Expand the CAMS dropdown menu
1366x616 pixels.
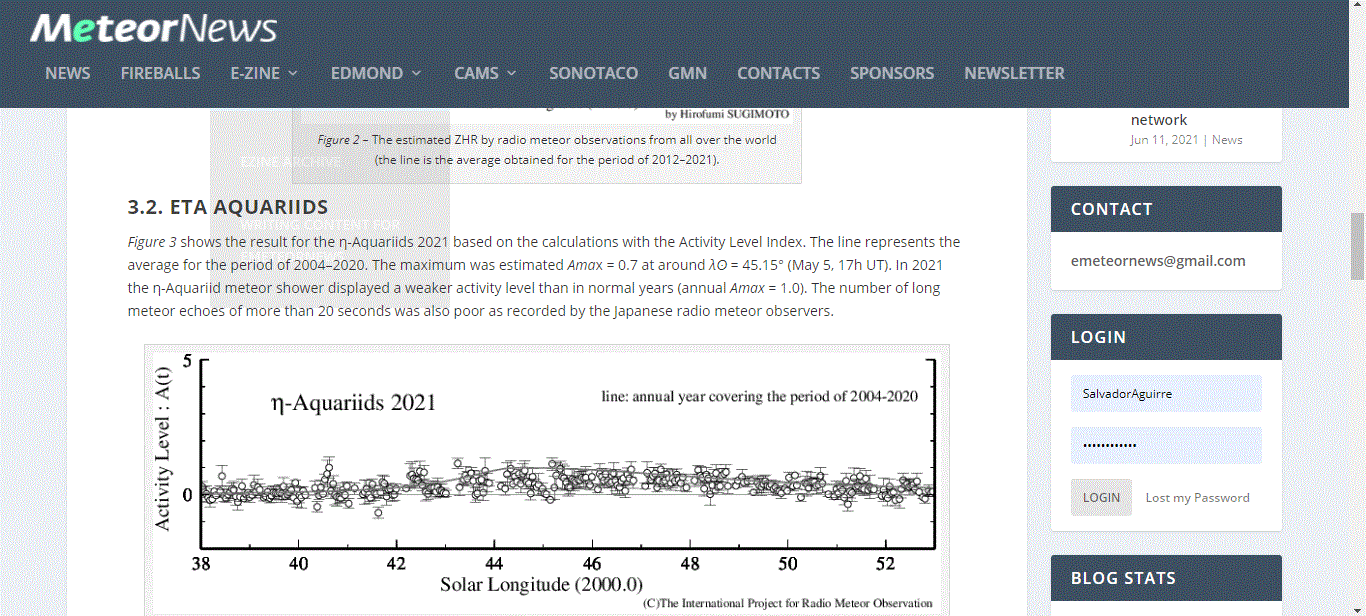coord(486,73)
